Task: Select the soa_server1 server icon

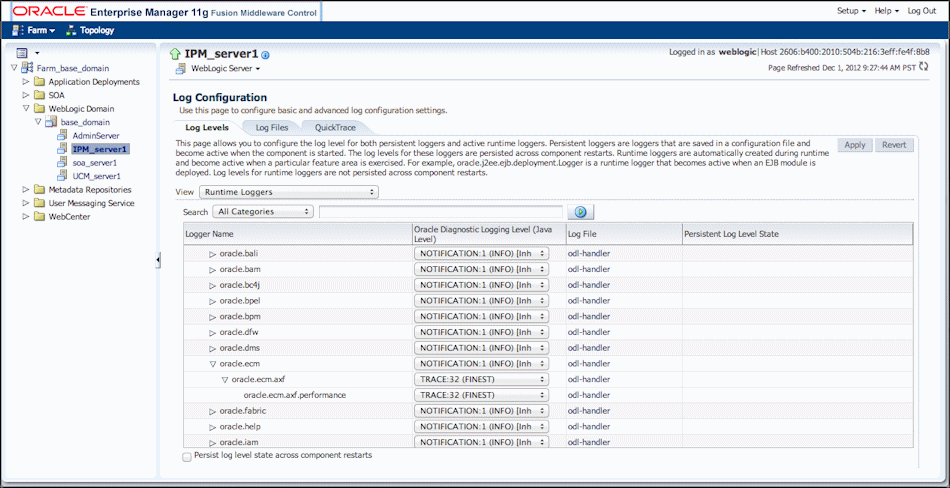Action: (x=64, y=162)
